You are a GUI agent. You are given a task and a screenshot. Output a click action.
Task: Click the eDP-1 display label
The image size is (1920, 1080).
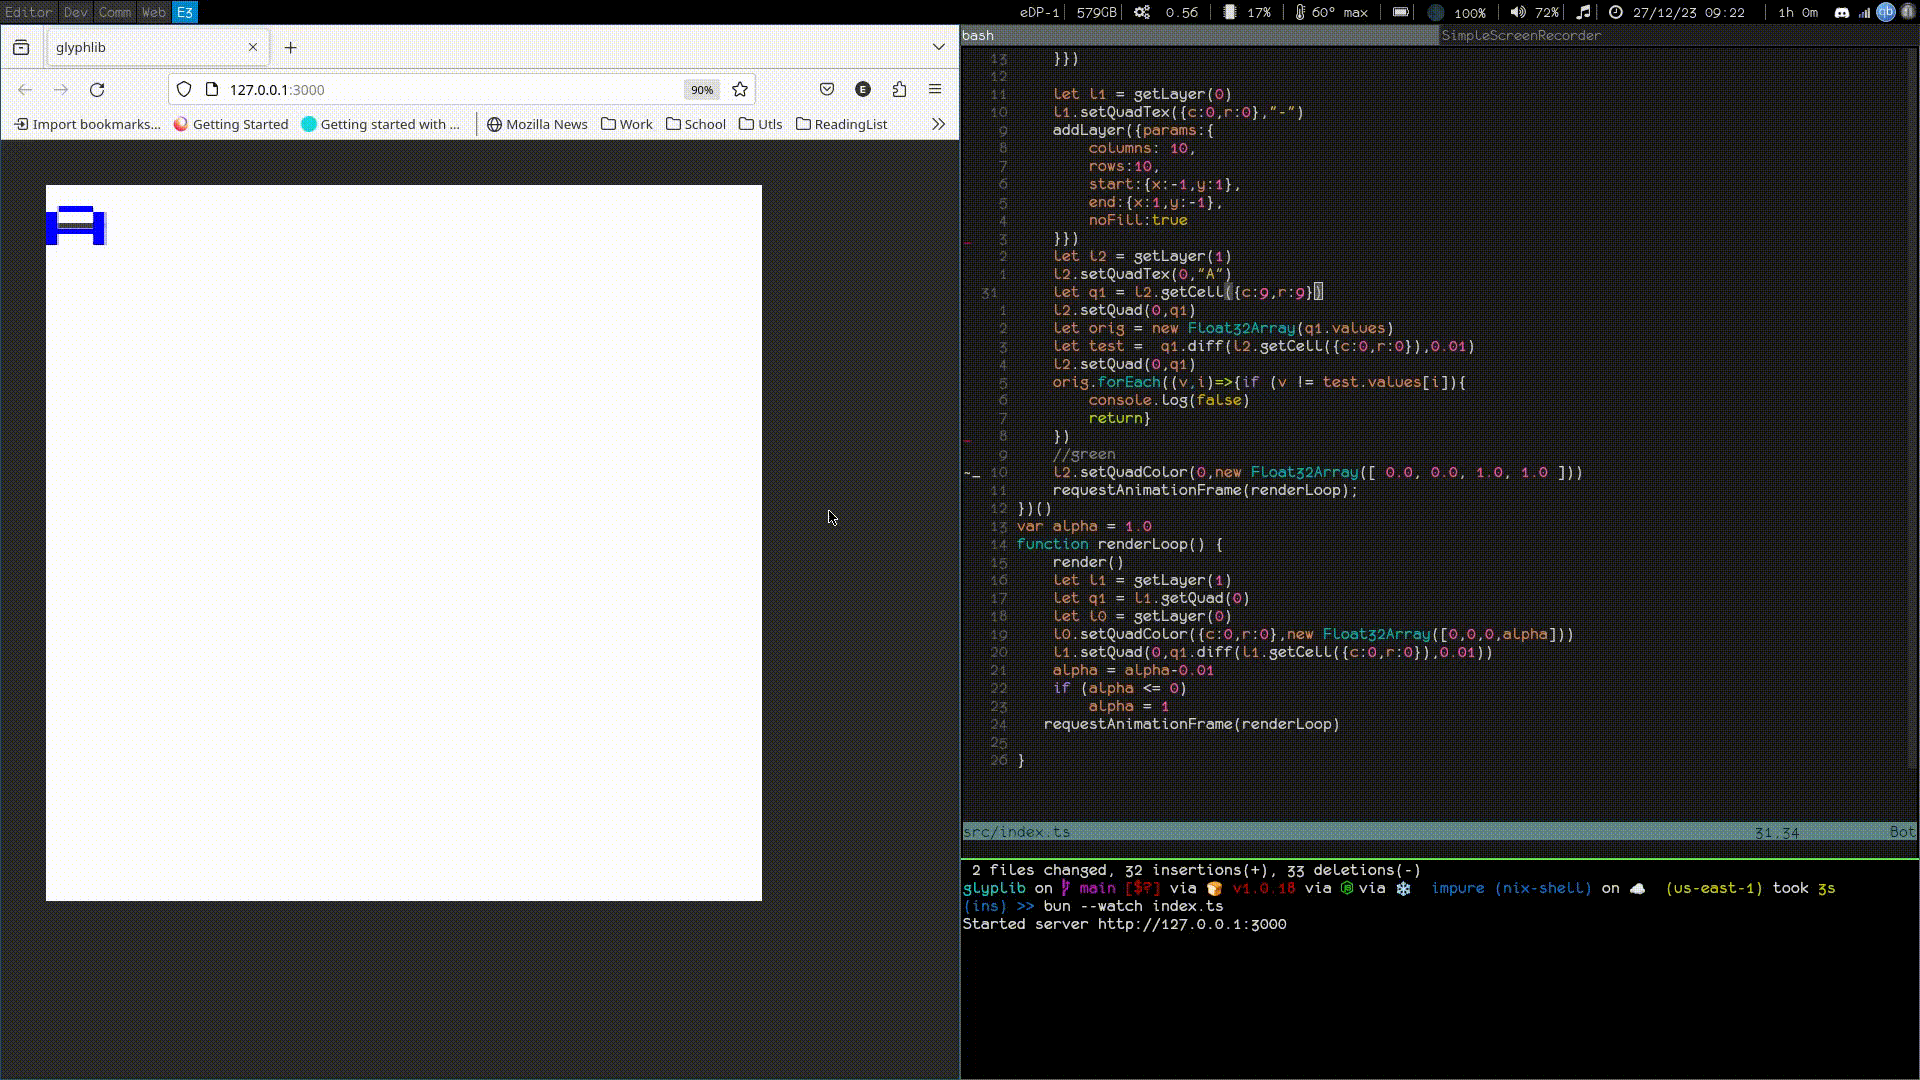pos(1039,12)
